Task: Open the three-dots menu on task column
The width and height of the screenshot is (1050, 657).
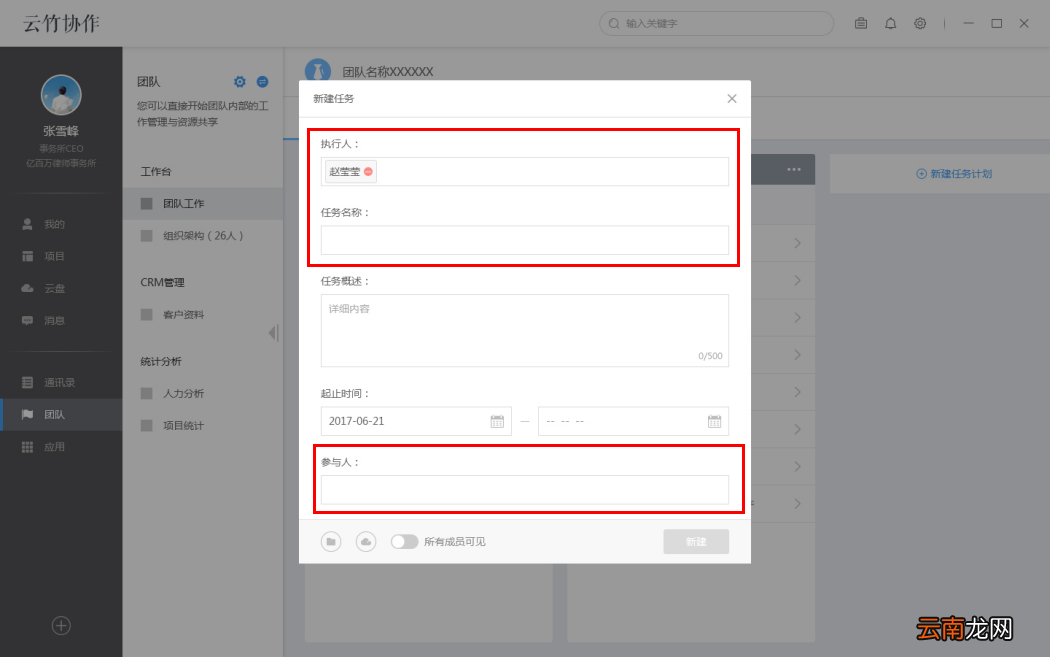Action: pyautogui.click(x=794, y=169)
